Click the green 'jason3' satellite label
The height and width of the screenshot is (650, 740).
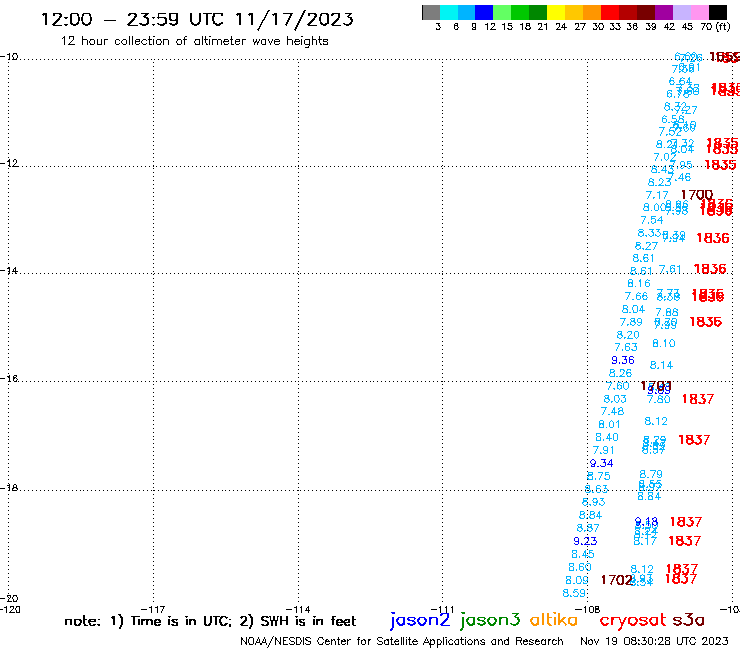(490, 620)
